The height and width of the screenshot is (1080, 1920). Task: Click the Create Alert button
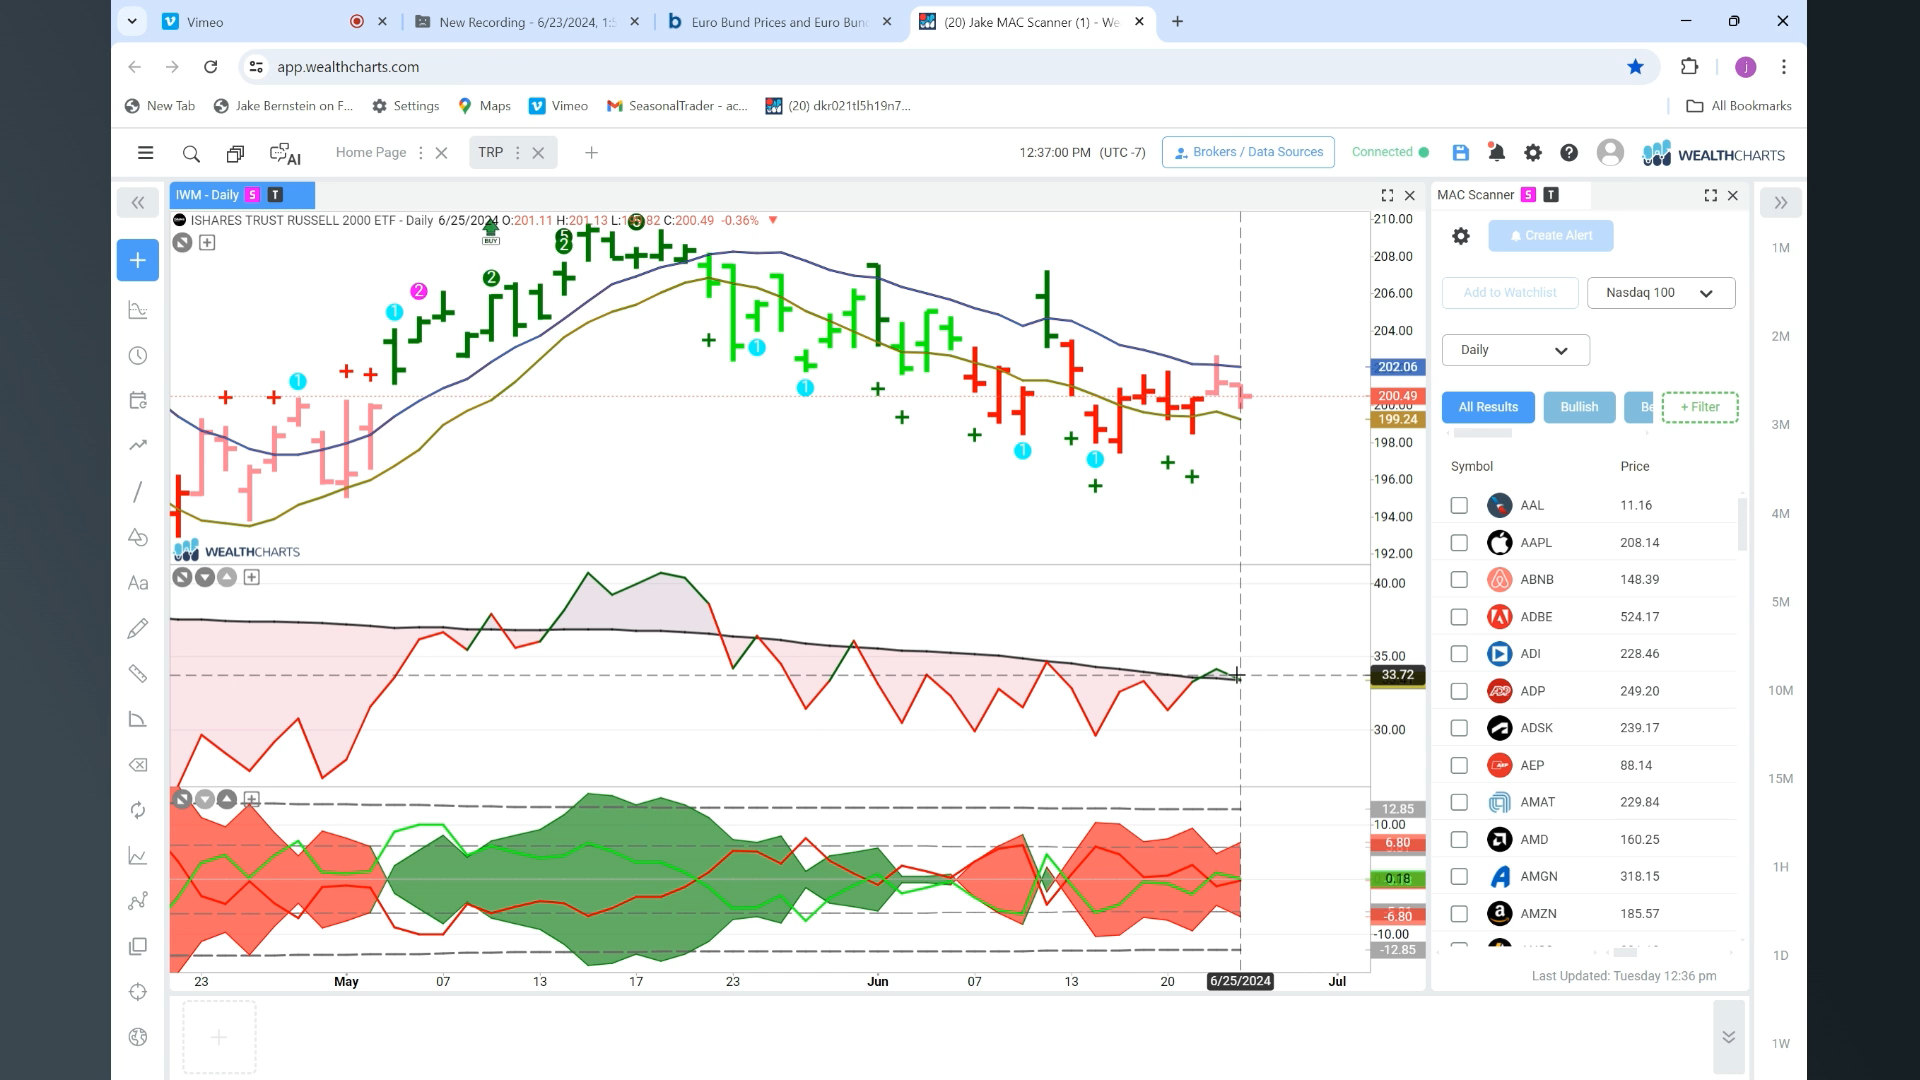point(1551,236)
